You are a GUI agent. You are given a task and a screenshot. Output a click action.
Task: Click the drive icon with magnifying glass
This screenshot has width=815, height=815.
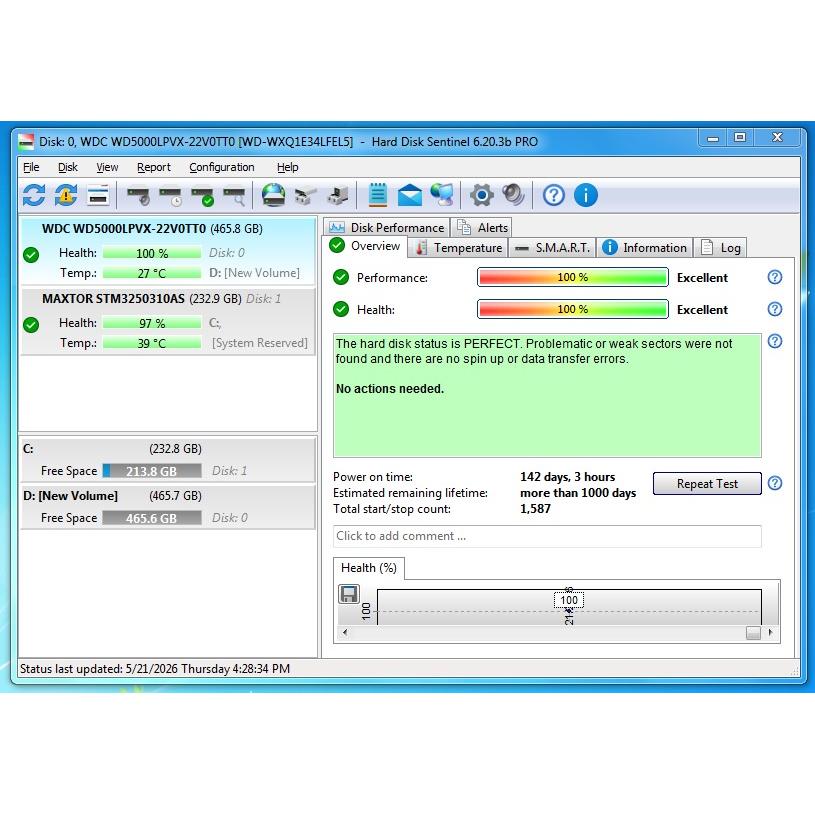pos(234,196)
